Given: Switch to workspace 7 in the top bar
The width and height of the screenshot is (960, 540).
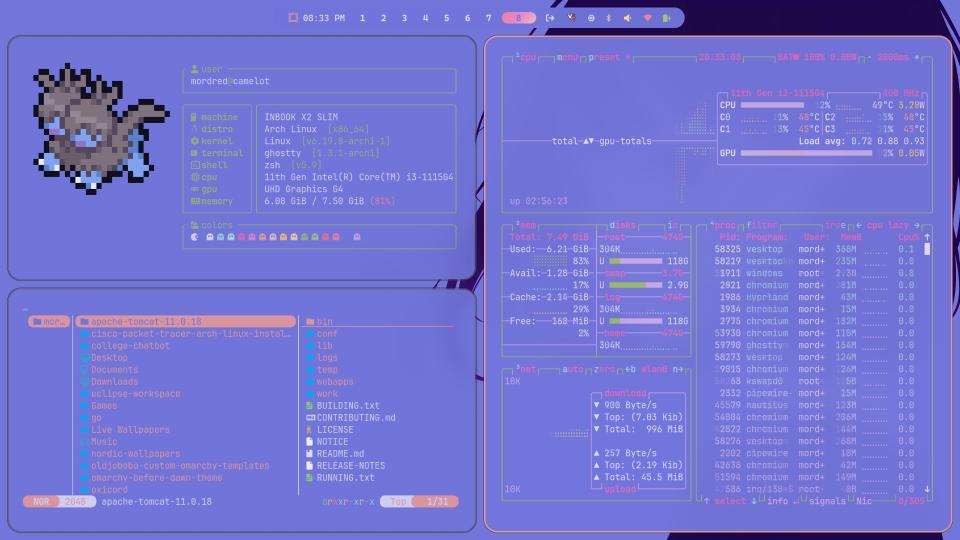Looking at the screenshot, I should 488,18.
